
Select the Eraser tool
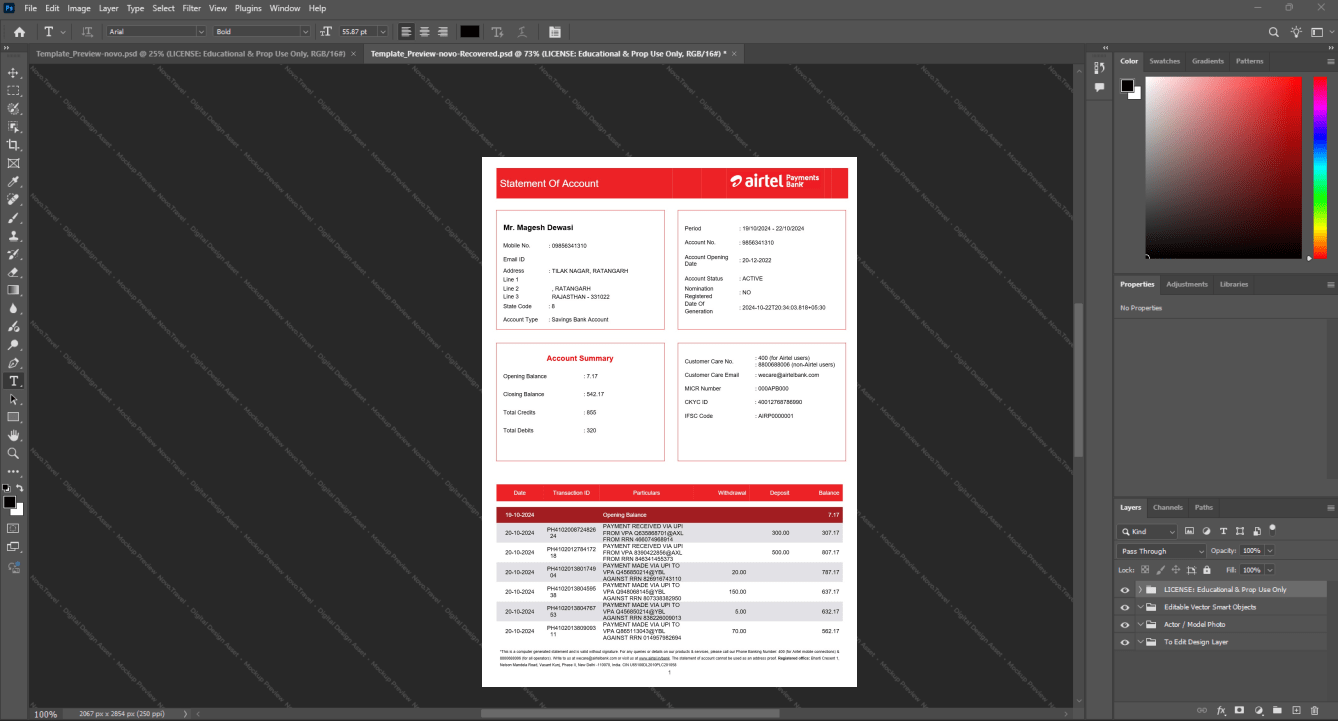[14, 272]
